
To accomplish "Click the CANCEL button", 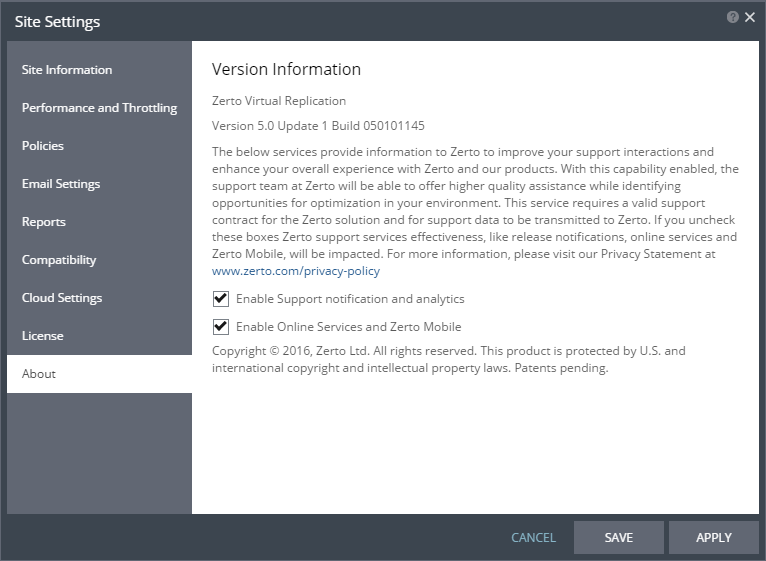I will click(533, 538).
